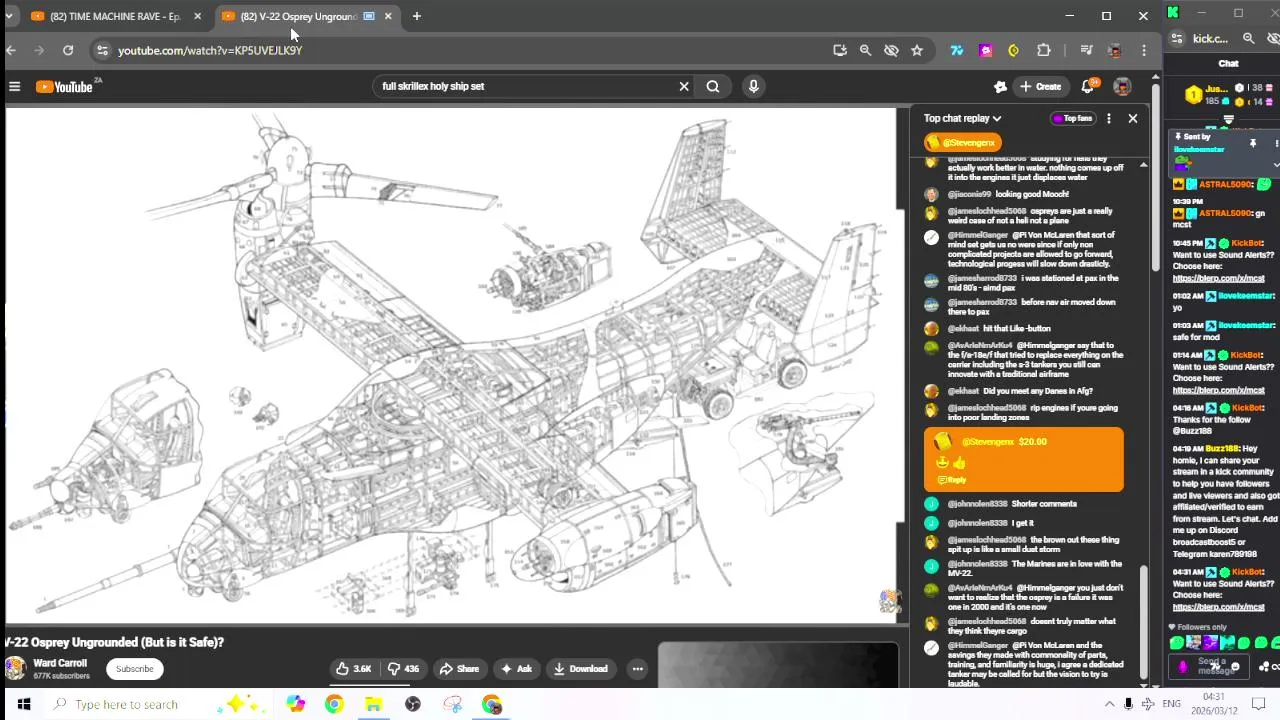Start voice search with the microphone
This screenshot has width=1280, height=720.
pyautogui.click(x=754, y=87)
